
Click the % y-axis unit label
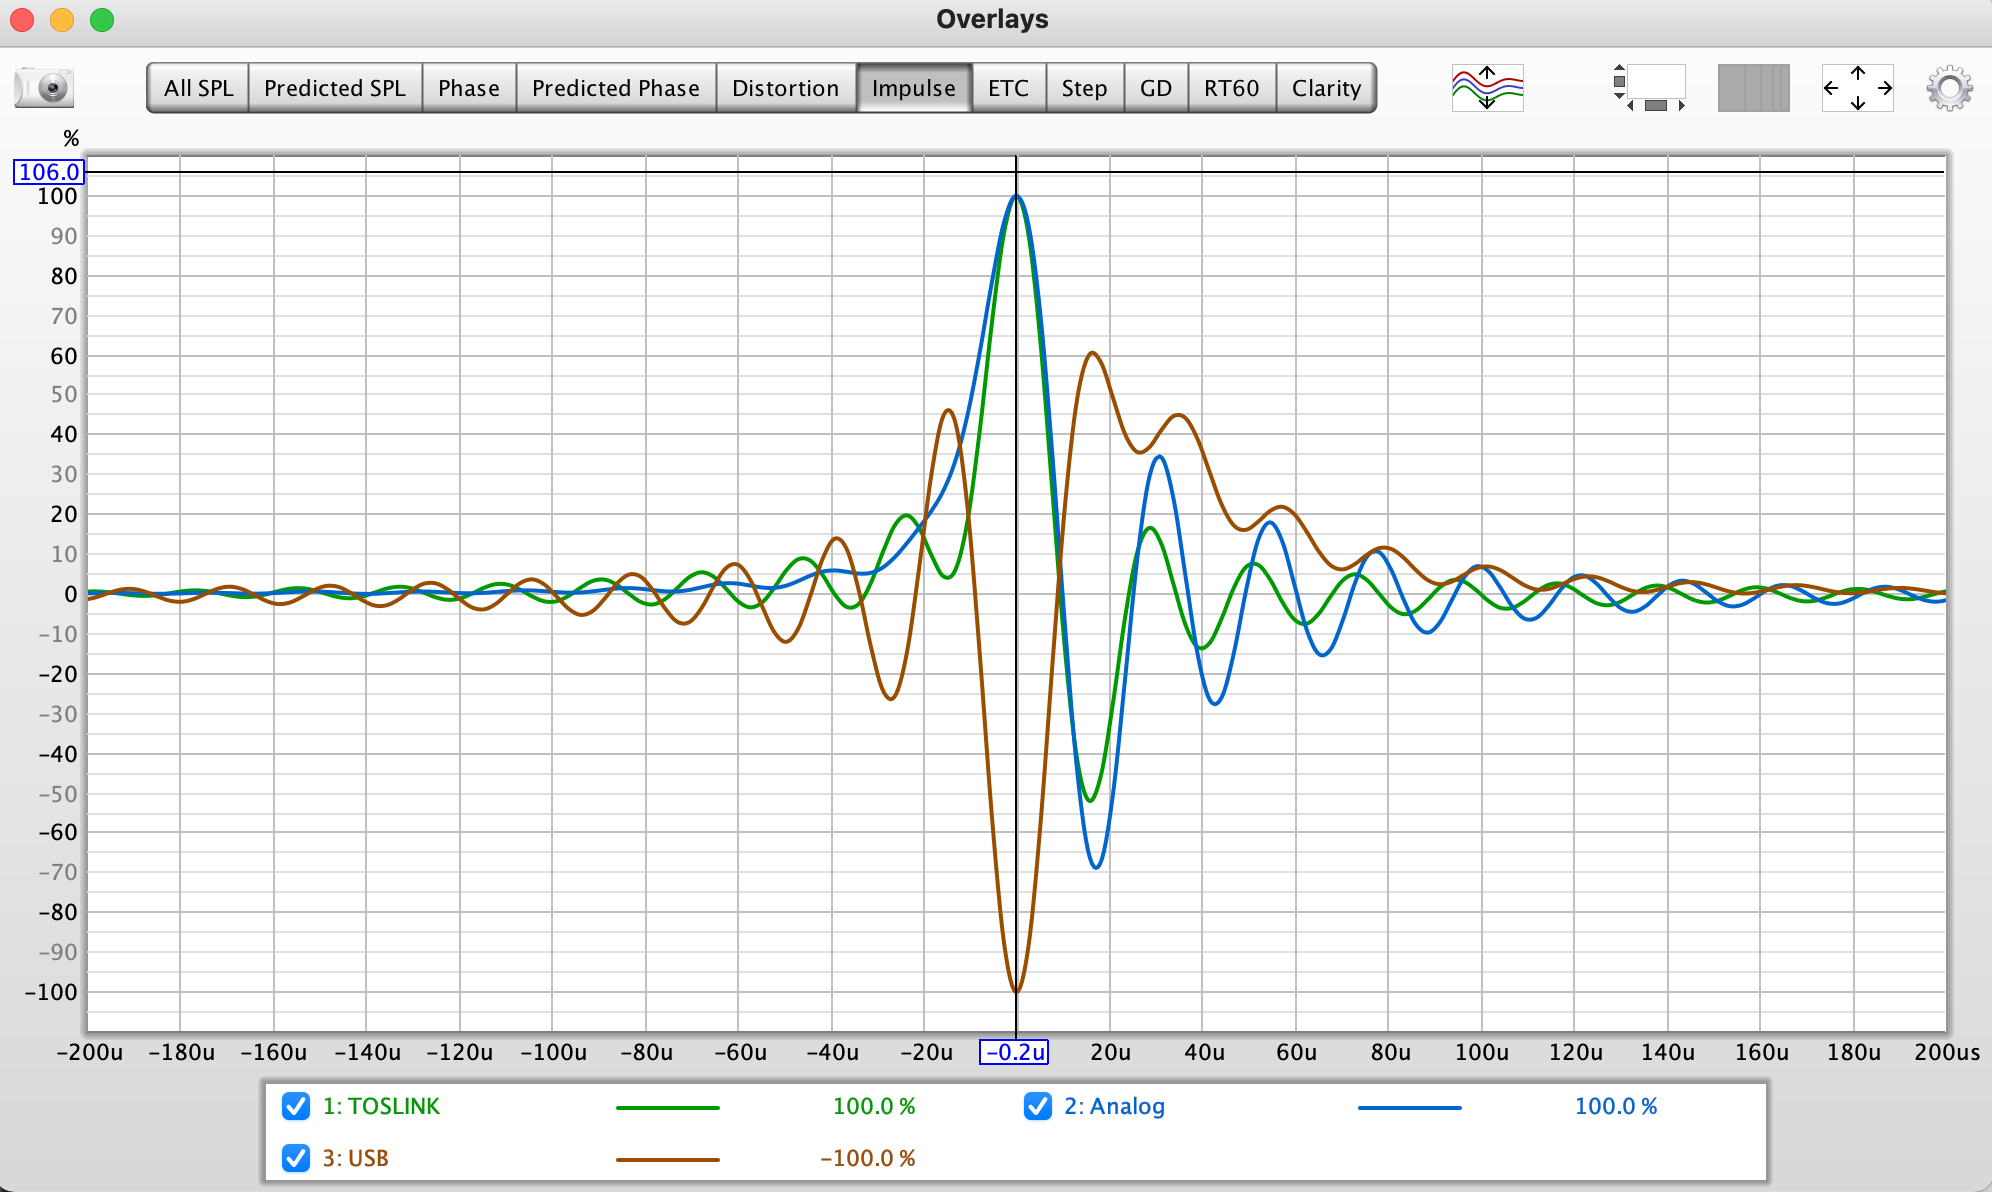pyautogui.click(x=71, y=138)
